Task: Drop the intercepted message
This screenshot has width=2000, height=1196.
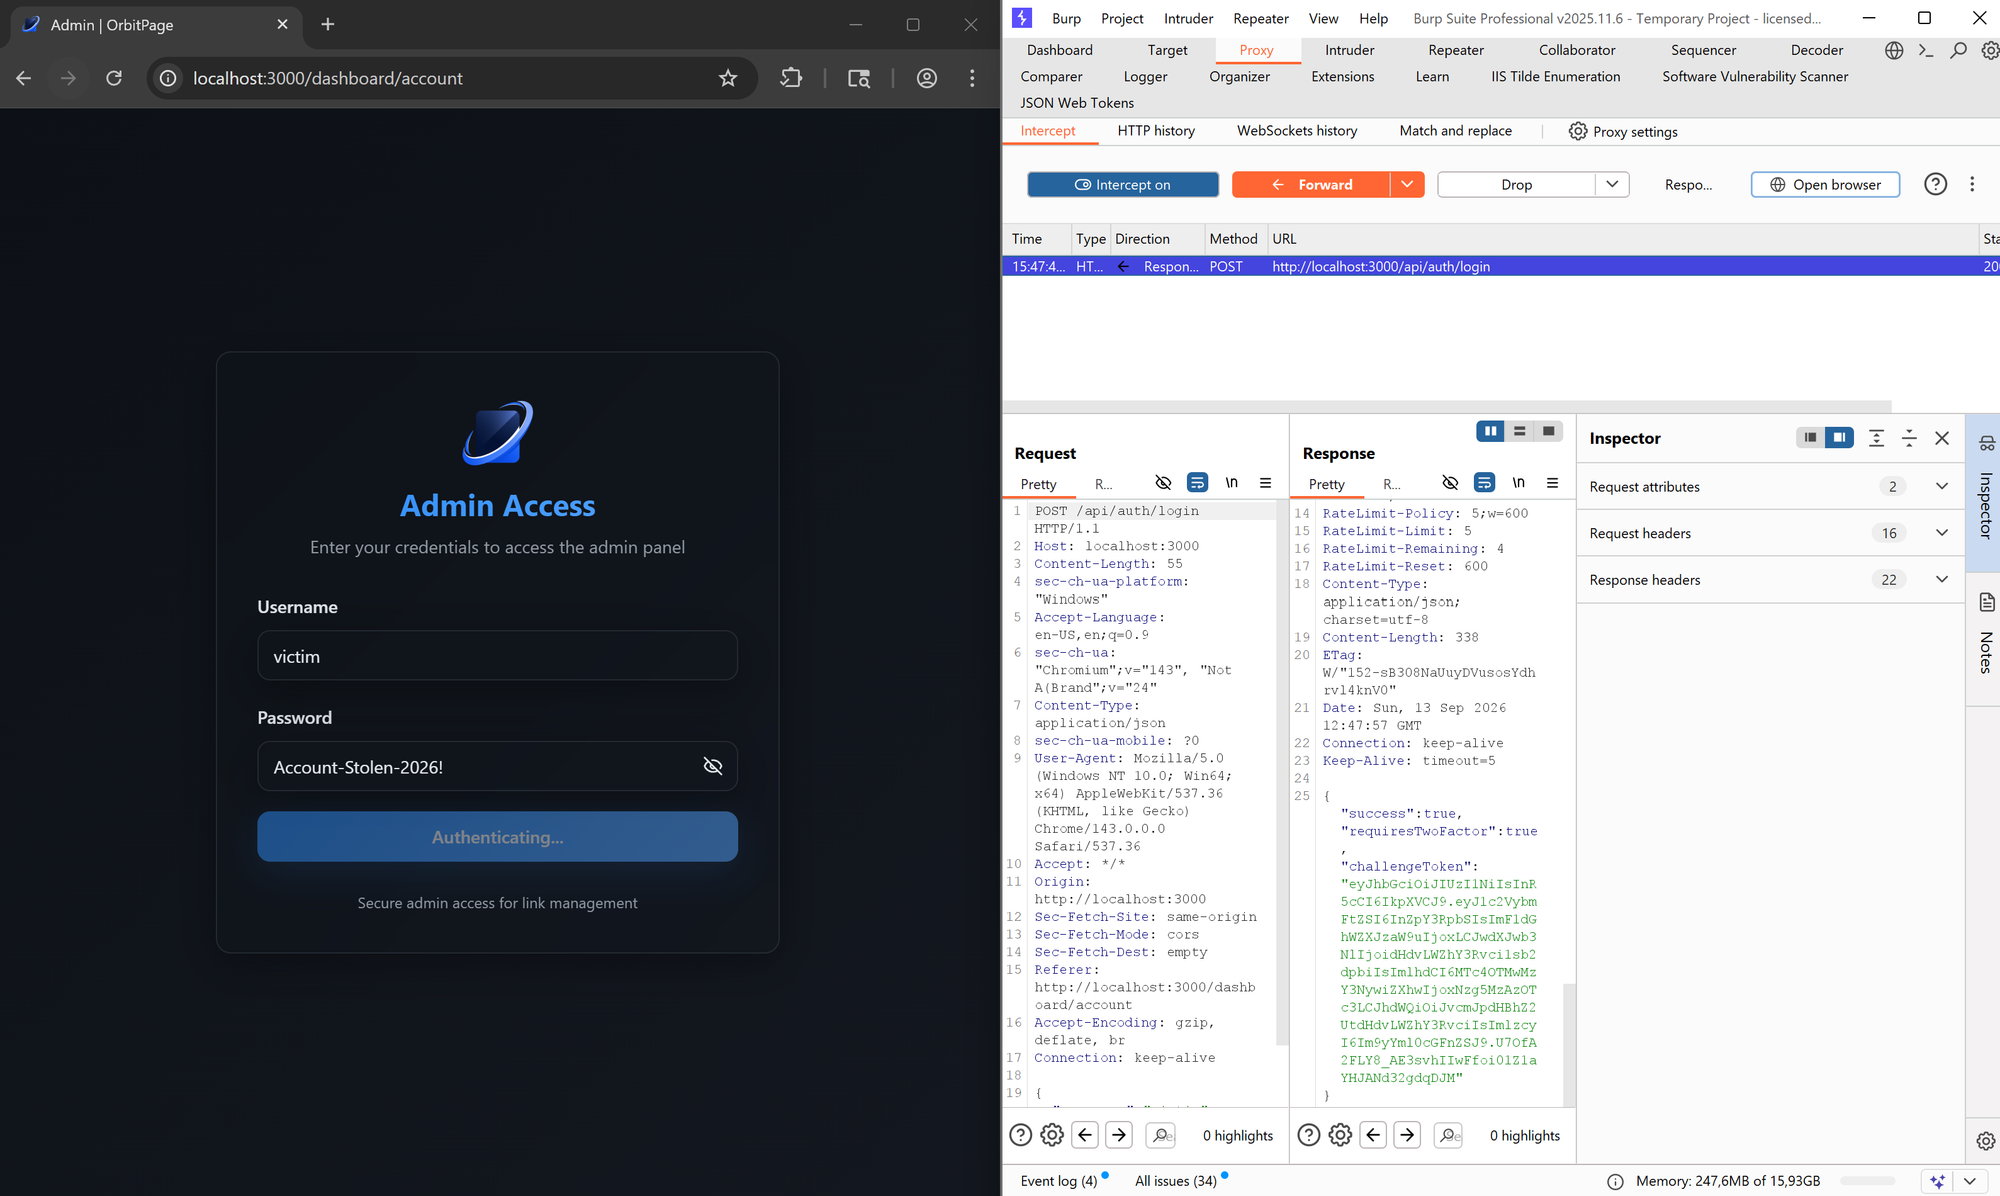Action: coord(1516,184)
